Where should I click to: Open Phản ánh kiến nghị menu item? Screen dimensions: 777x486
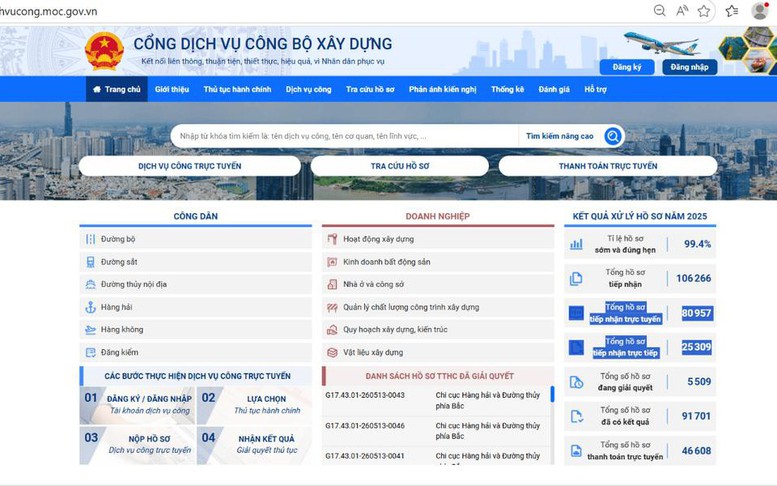[x=443, y=89]
